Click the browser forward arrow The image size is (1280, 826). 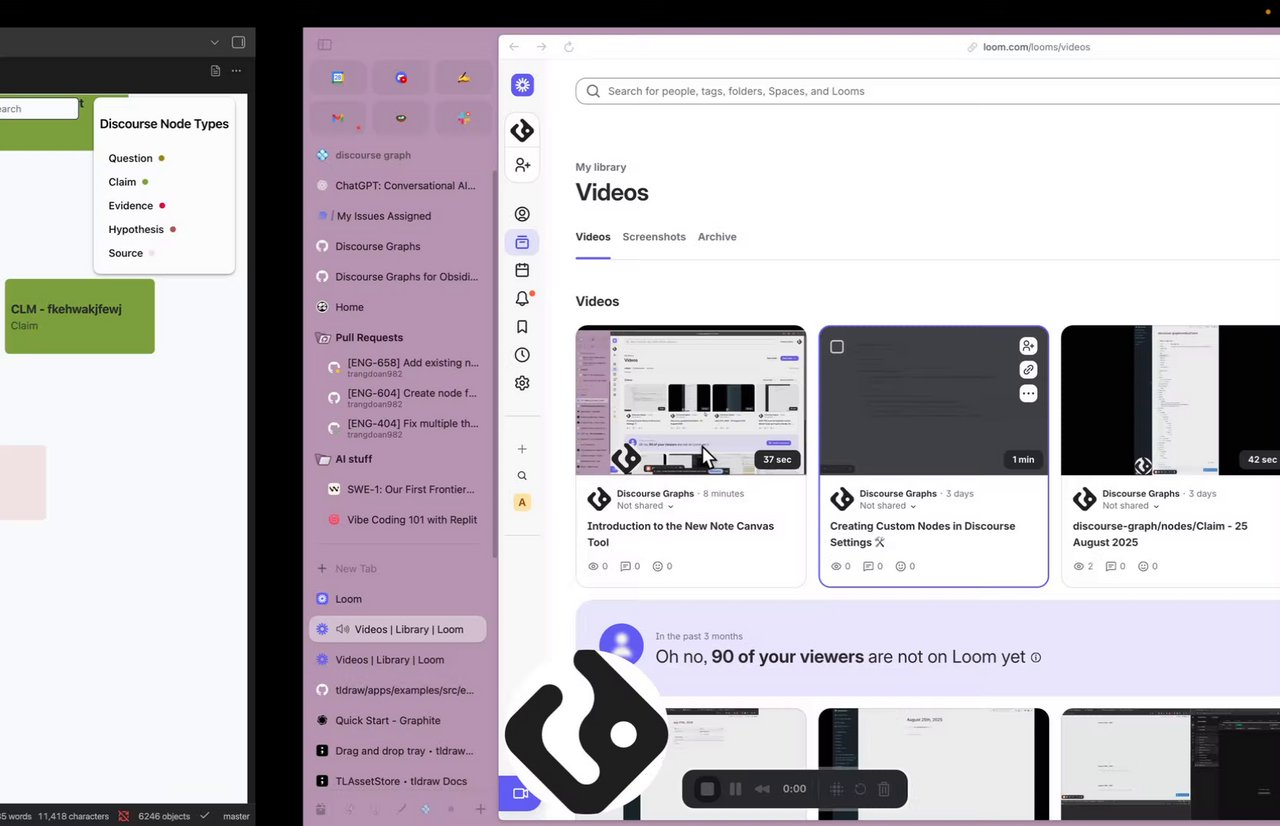(541, 47)
